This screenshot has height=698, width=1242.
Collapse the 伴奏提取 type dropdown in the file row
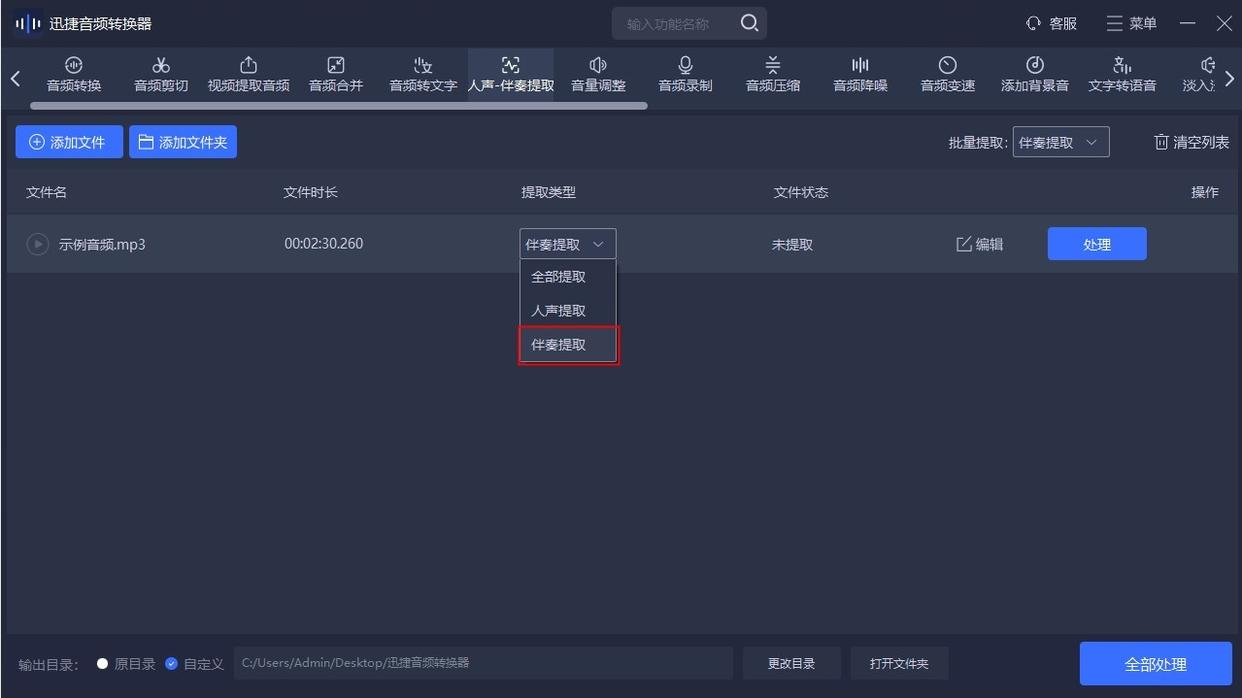click(x=568, y=244)
